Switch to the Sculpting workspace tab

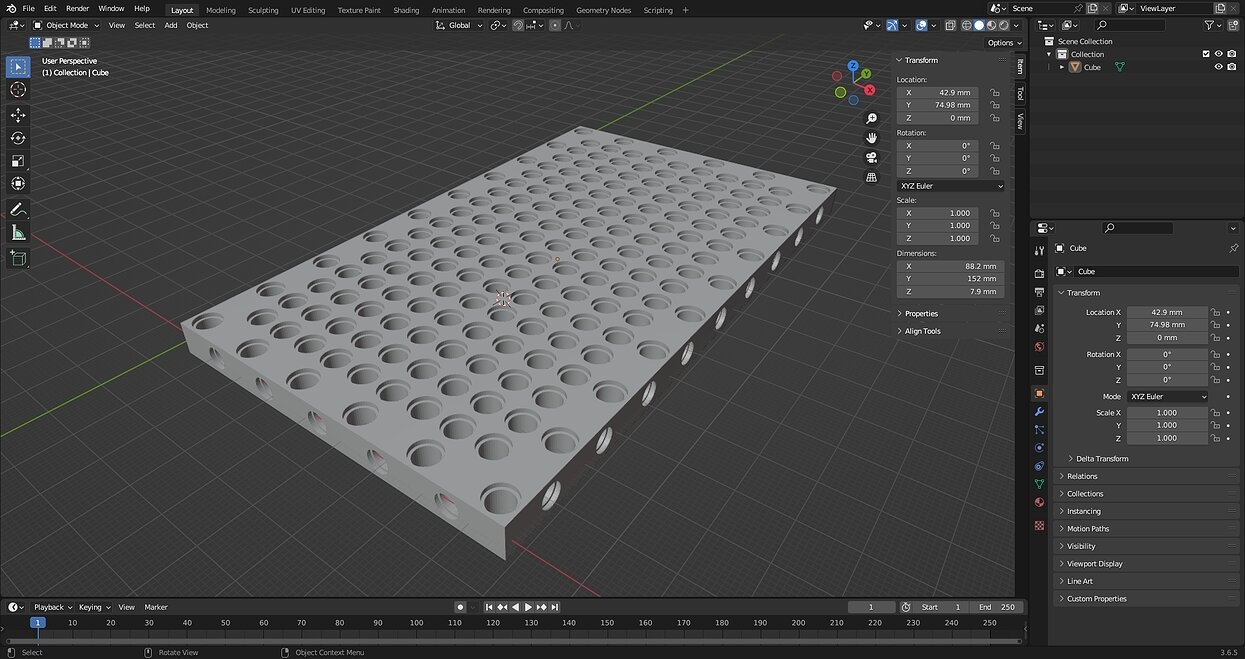tap(263, 10)
